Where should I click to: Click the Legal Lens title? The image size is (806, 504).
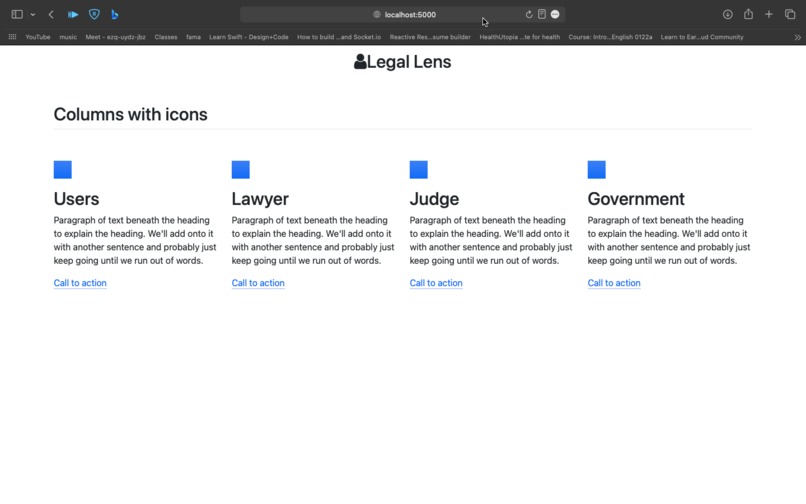(409, 62)
